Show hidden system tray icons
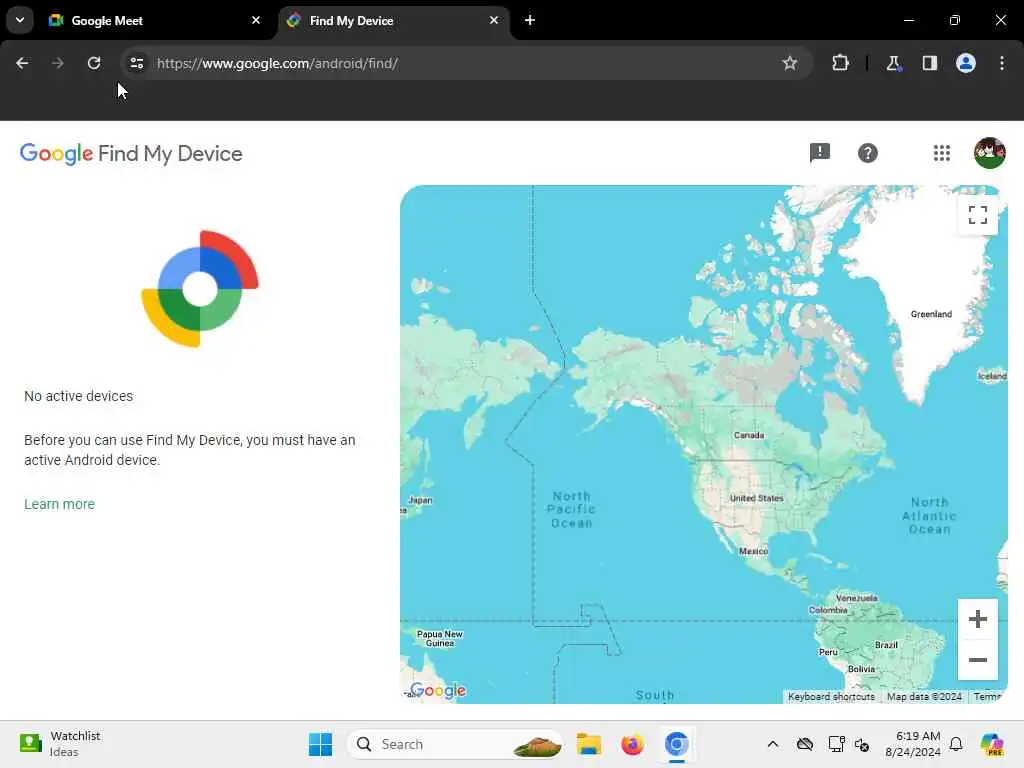 point(773,744)
